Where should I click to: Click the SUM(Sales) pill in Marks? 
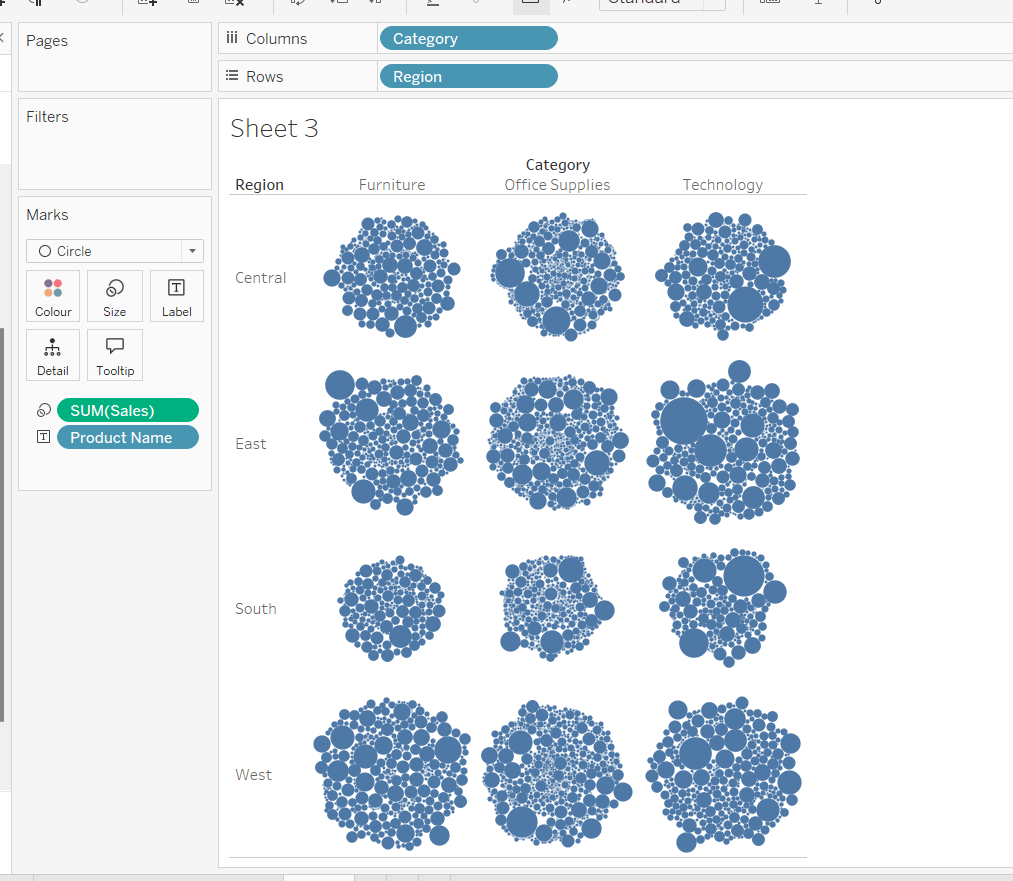tap(128, 411)
